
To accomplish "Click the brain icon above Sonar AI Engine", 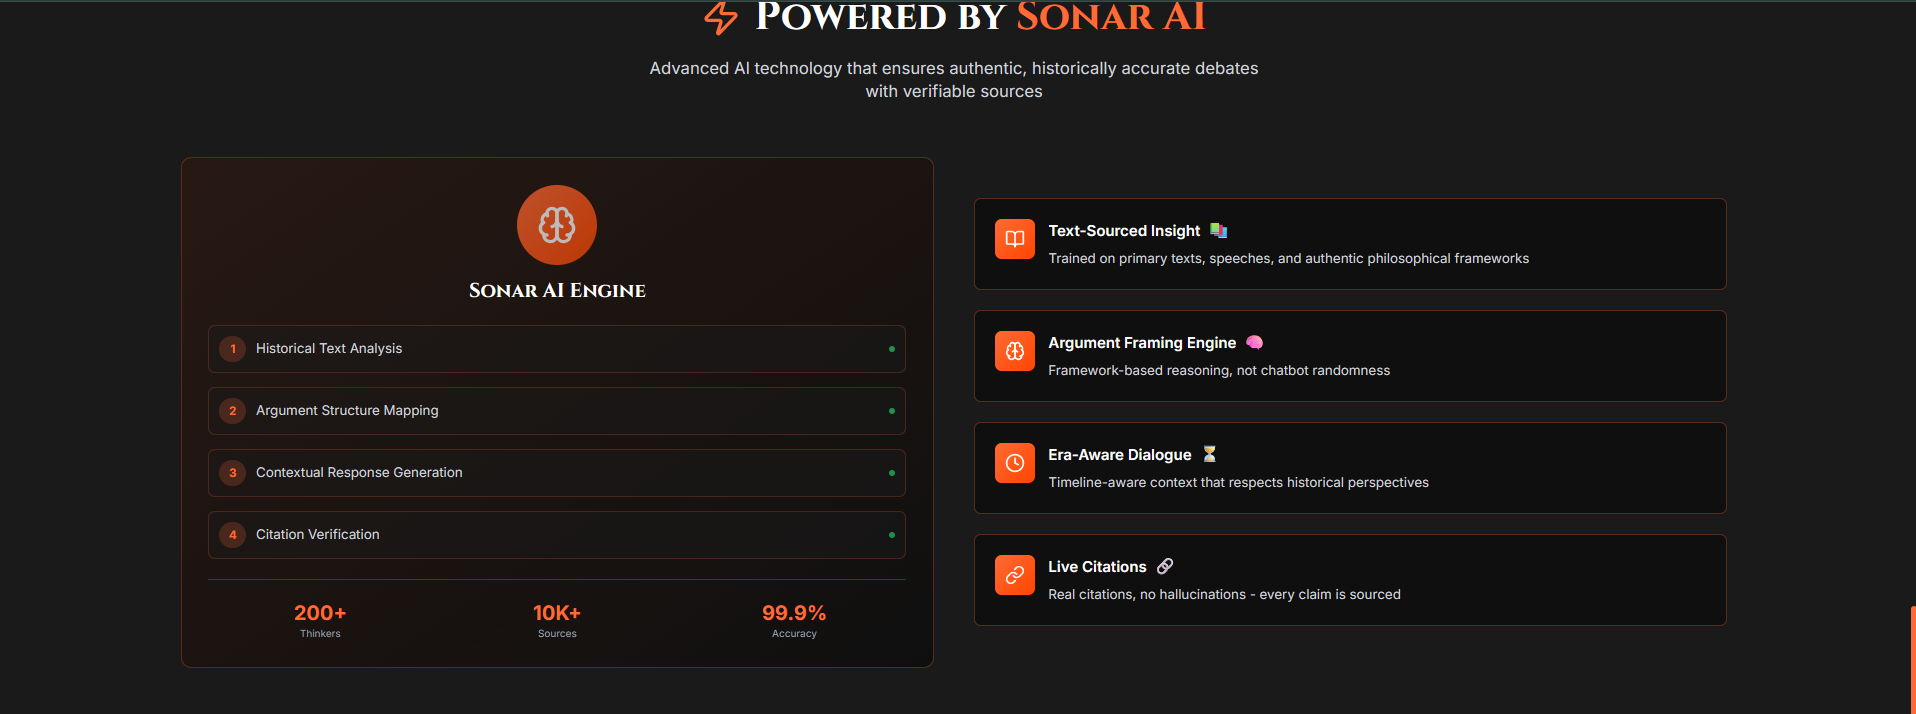I will (x=557, y=225).
